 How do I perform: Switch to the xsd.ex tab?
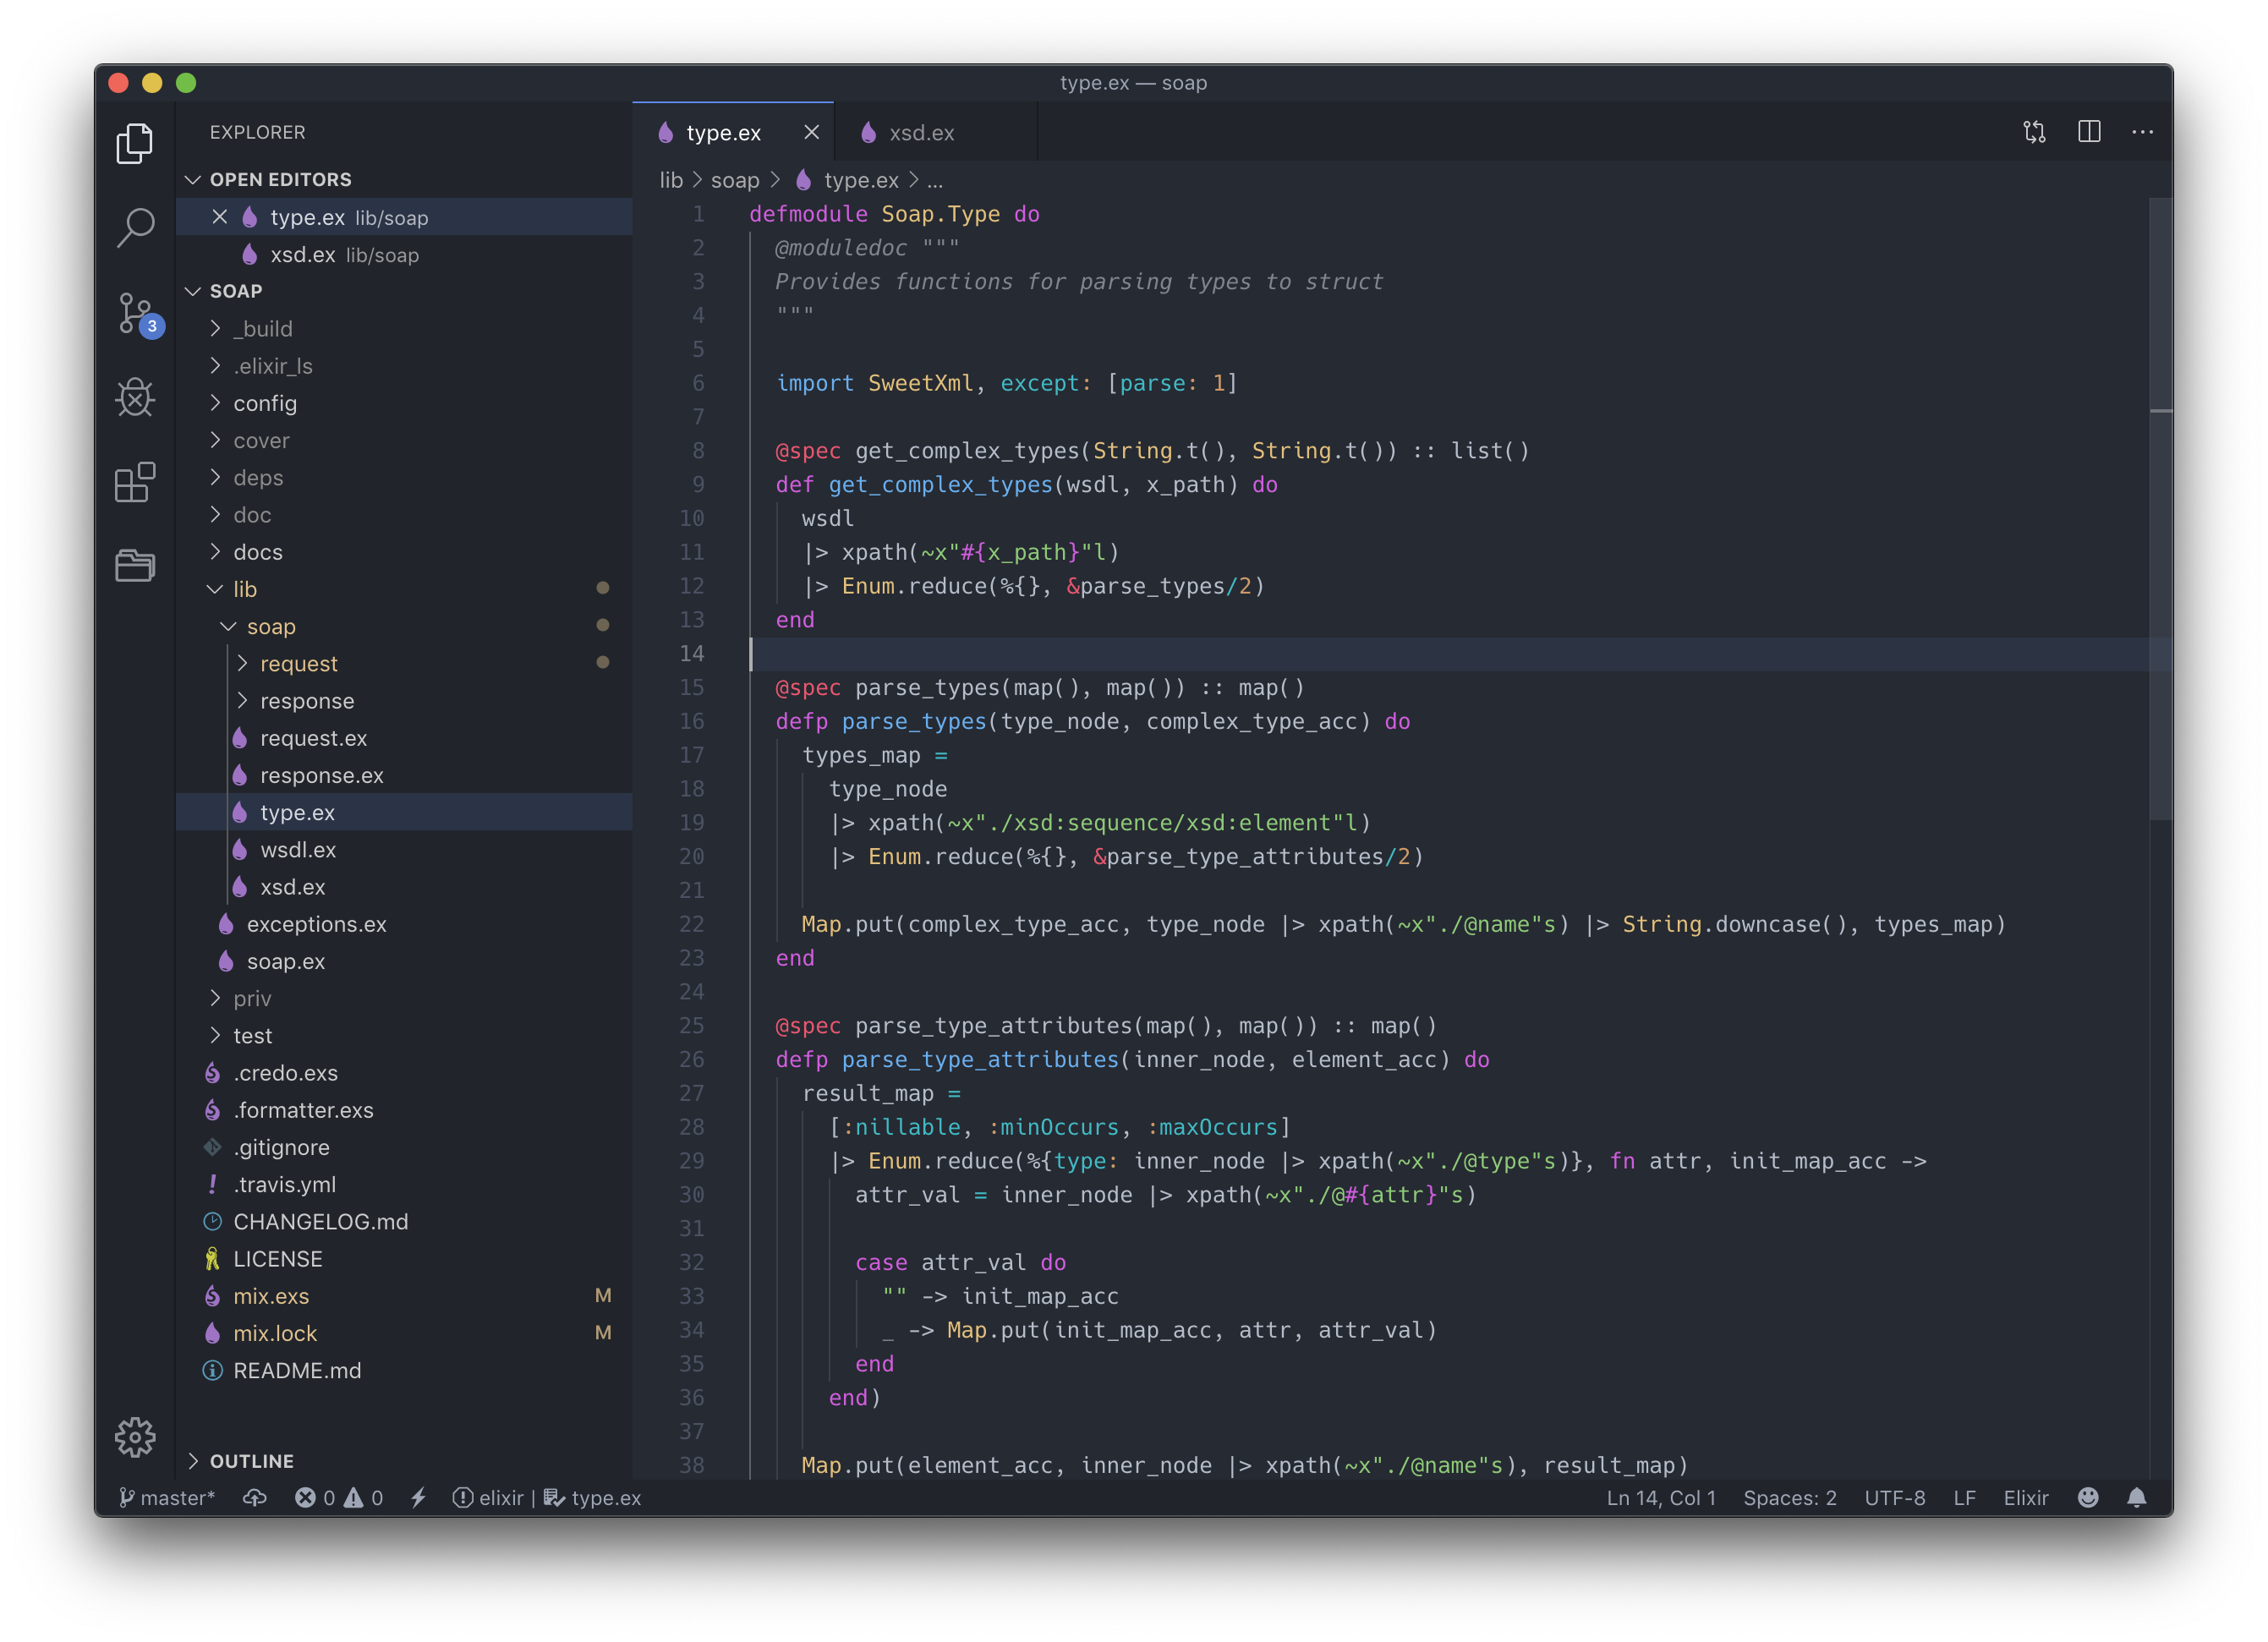(920, 133)
